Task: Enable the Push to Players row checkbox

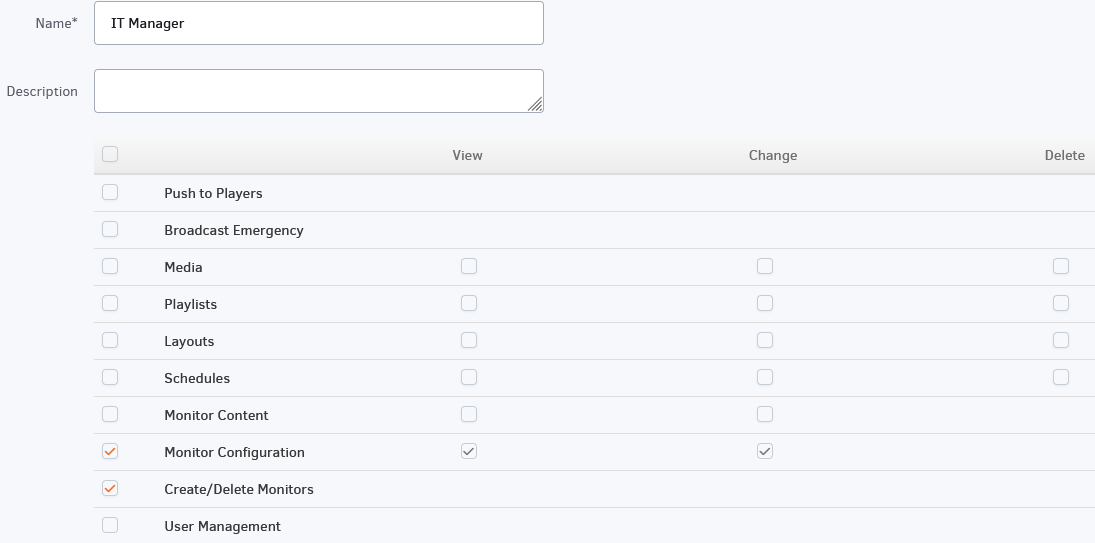Action: click(110, 192)
